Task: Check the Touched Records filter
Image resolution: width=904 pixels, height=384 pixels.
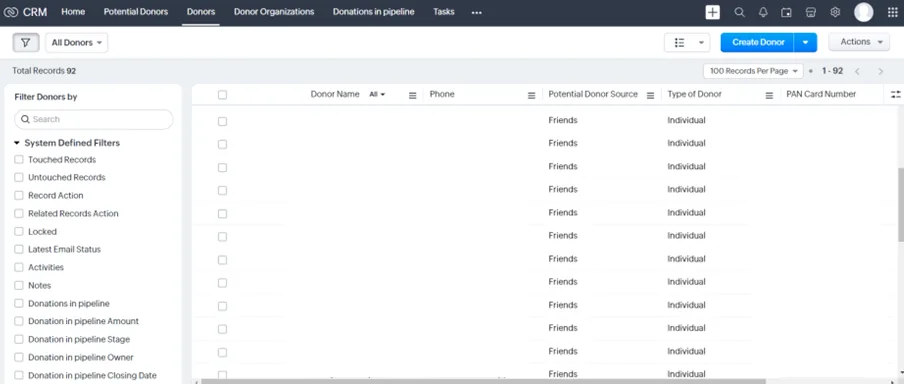Action: [19, 160]
